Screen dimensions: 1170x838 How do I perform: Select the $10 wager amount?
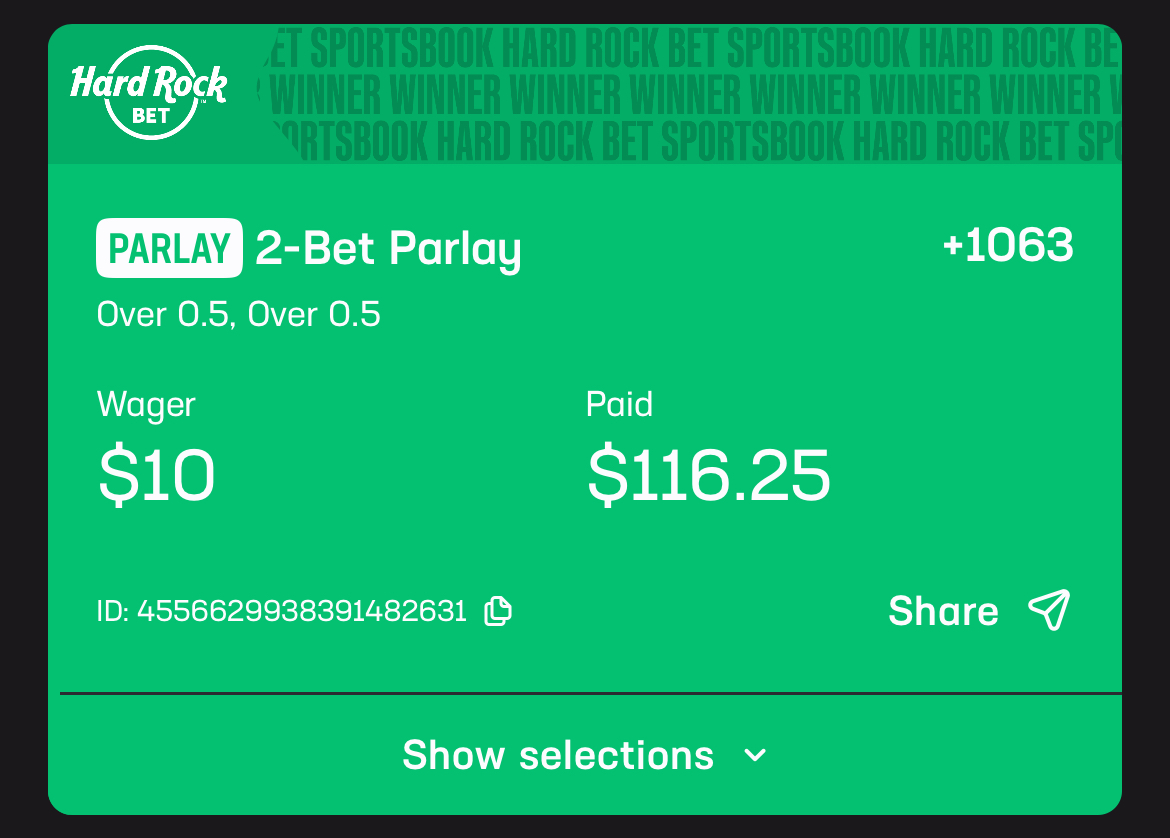coord(156,475)
